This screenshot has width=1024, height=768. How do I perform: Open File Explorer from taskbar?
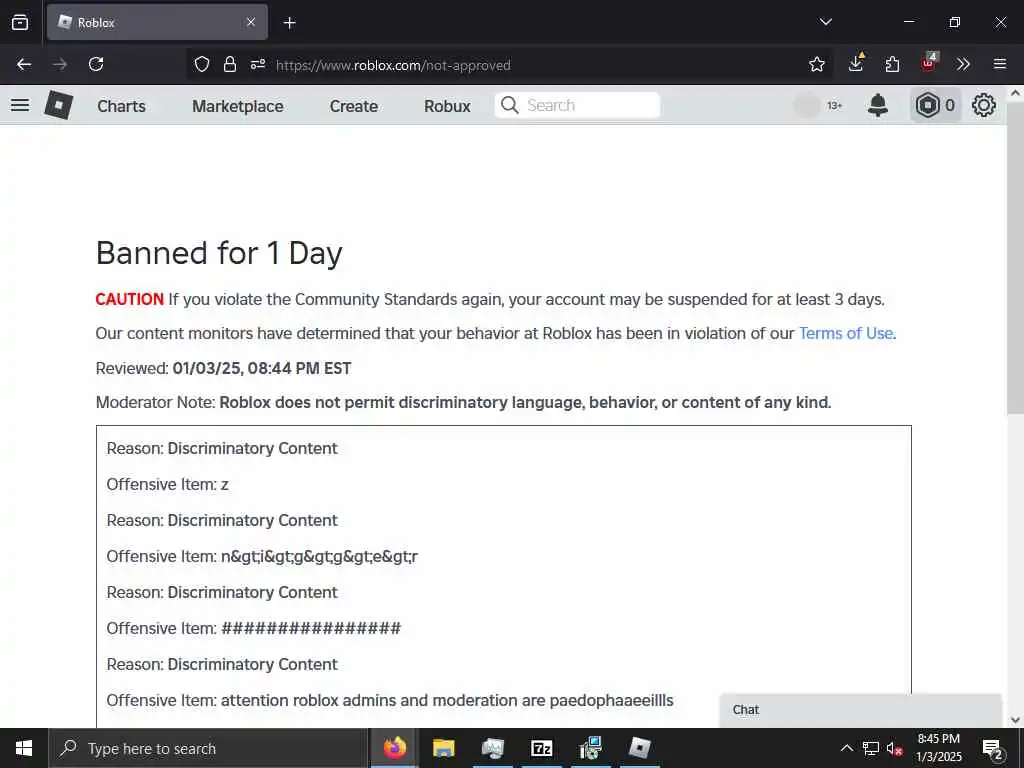(x=444, y=748)
